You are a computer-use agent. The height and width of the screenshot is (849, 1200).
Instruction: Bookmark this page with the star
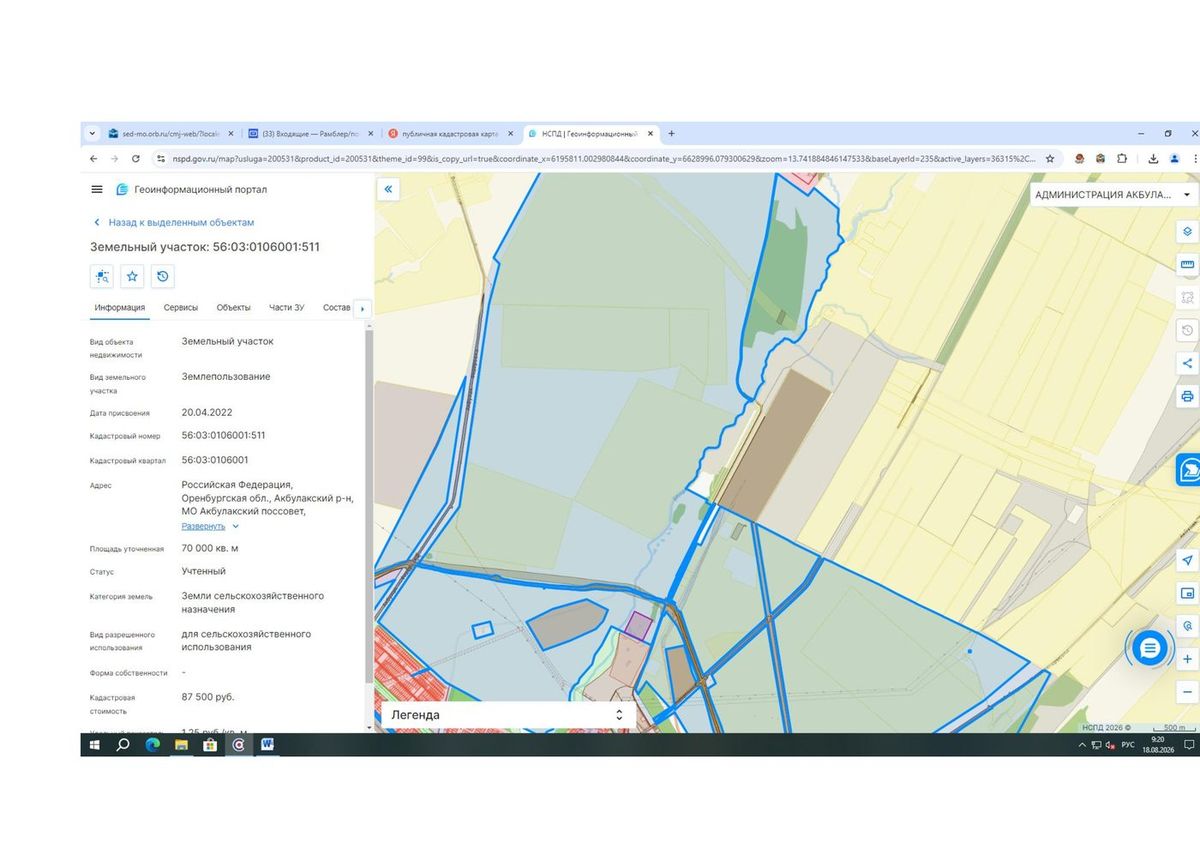coord(1049,158)
